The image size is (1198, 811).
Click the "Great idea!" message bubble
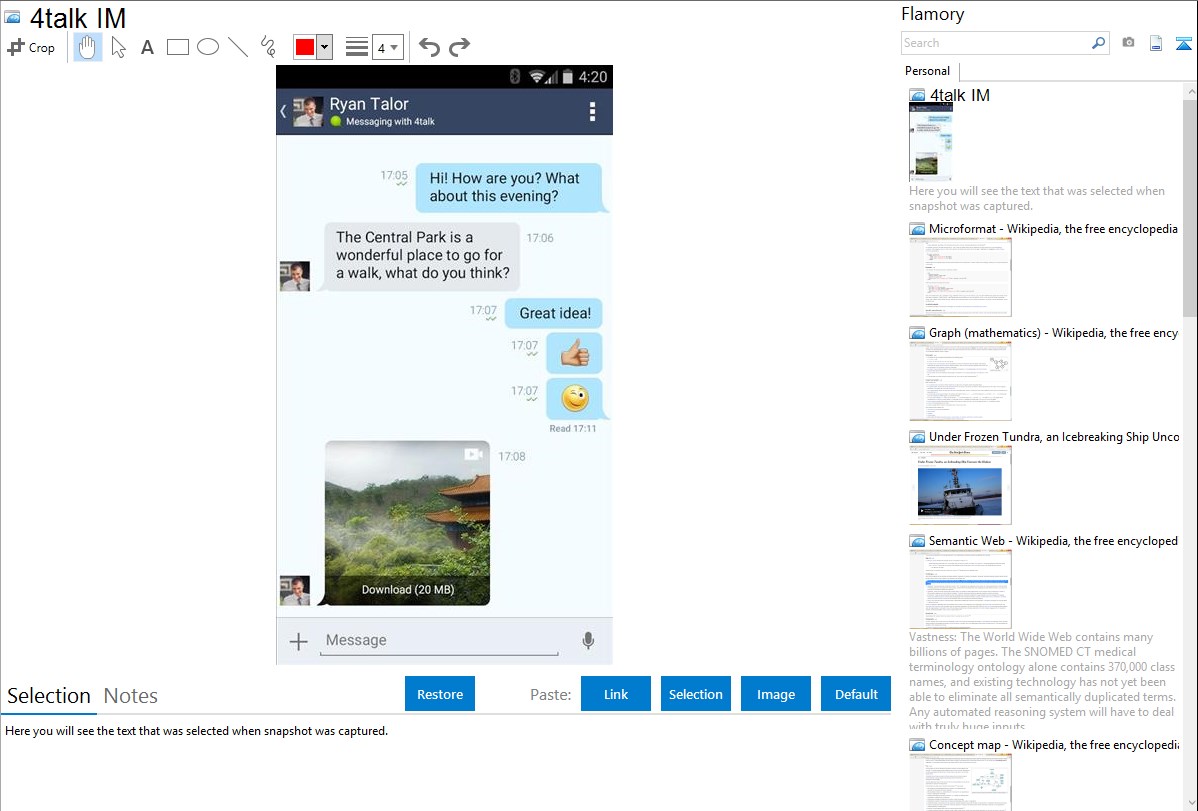click(x=555, y=313)
